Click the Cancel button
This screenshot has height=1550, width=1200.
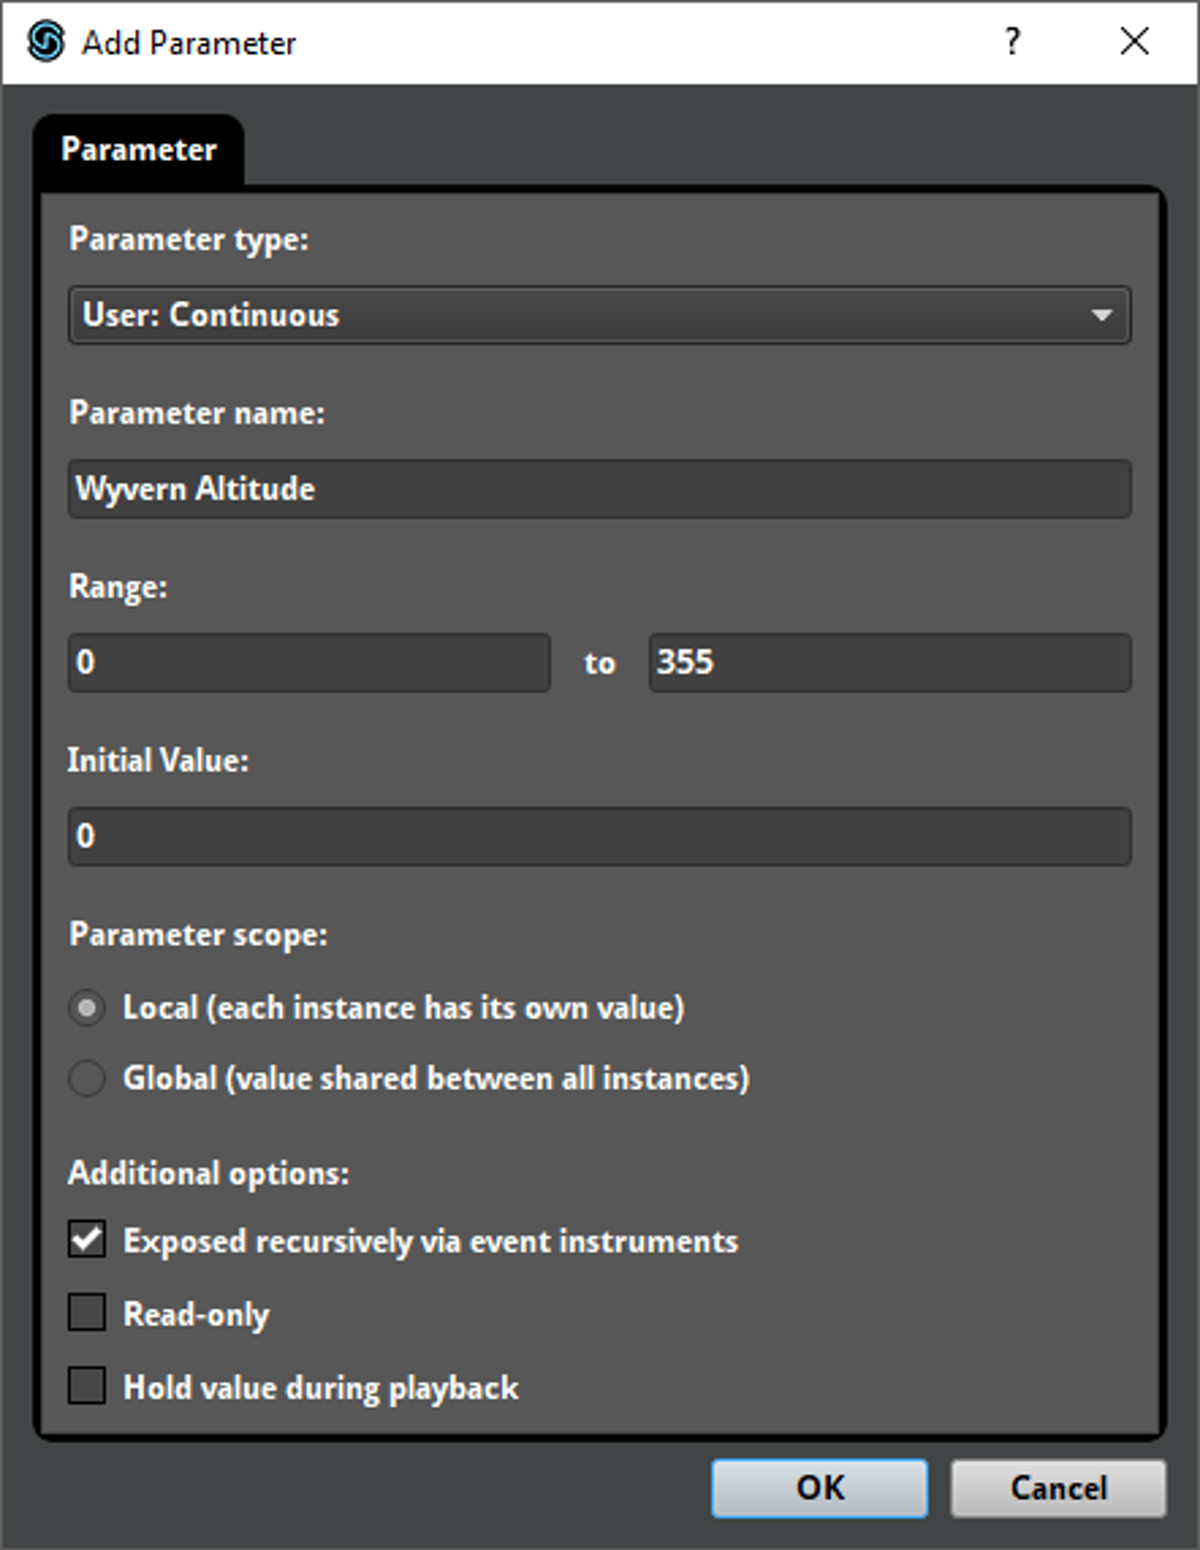tap(1058, 1488)
